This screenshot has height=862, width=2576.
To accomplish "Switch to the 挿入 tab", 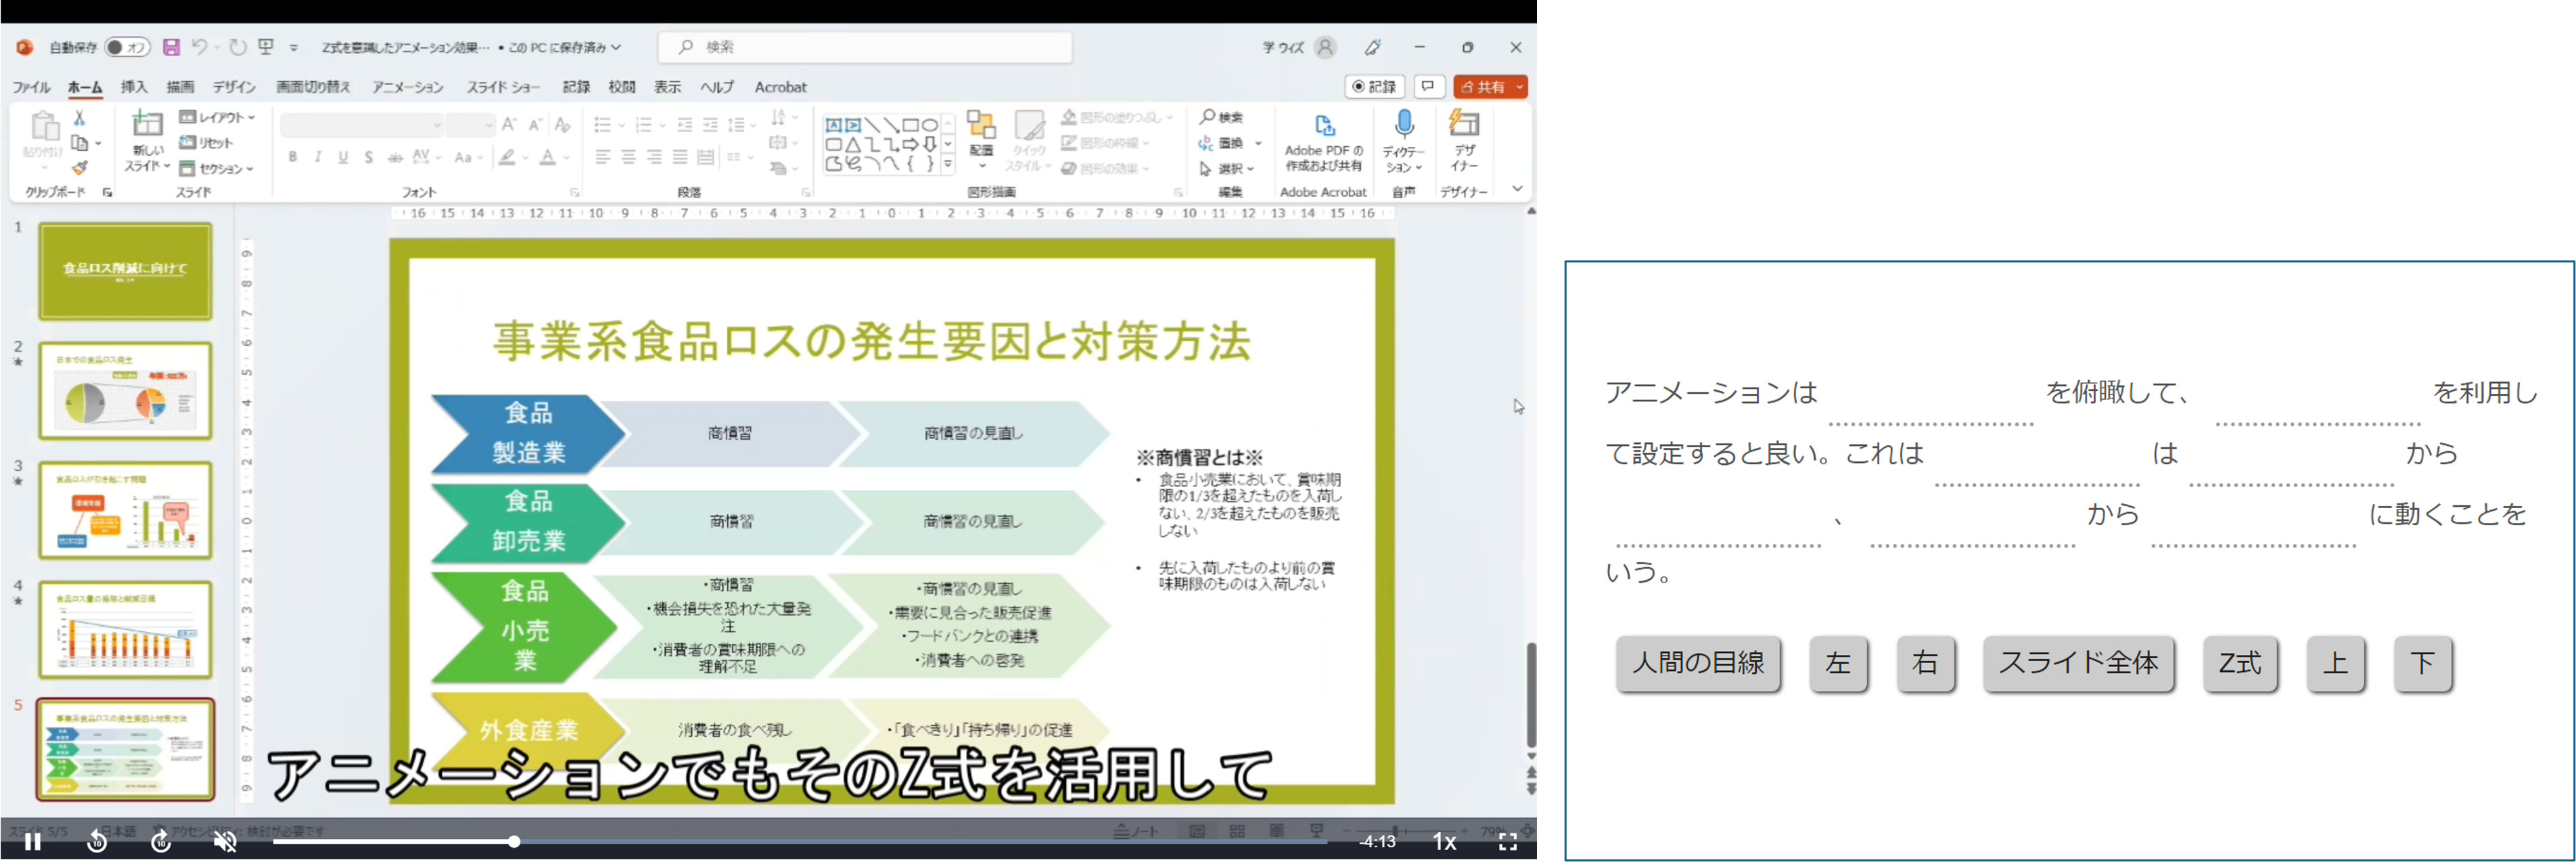I will click(134, 87).
